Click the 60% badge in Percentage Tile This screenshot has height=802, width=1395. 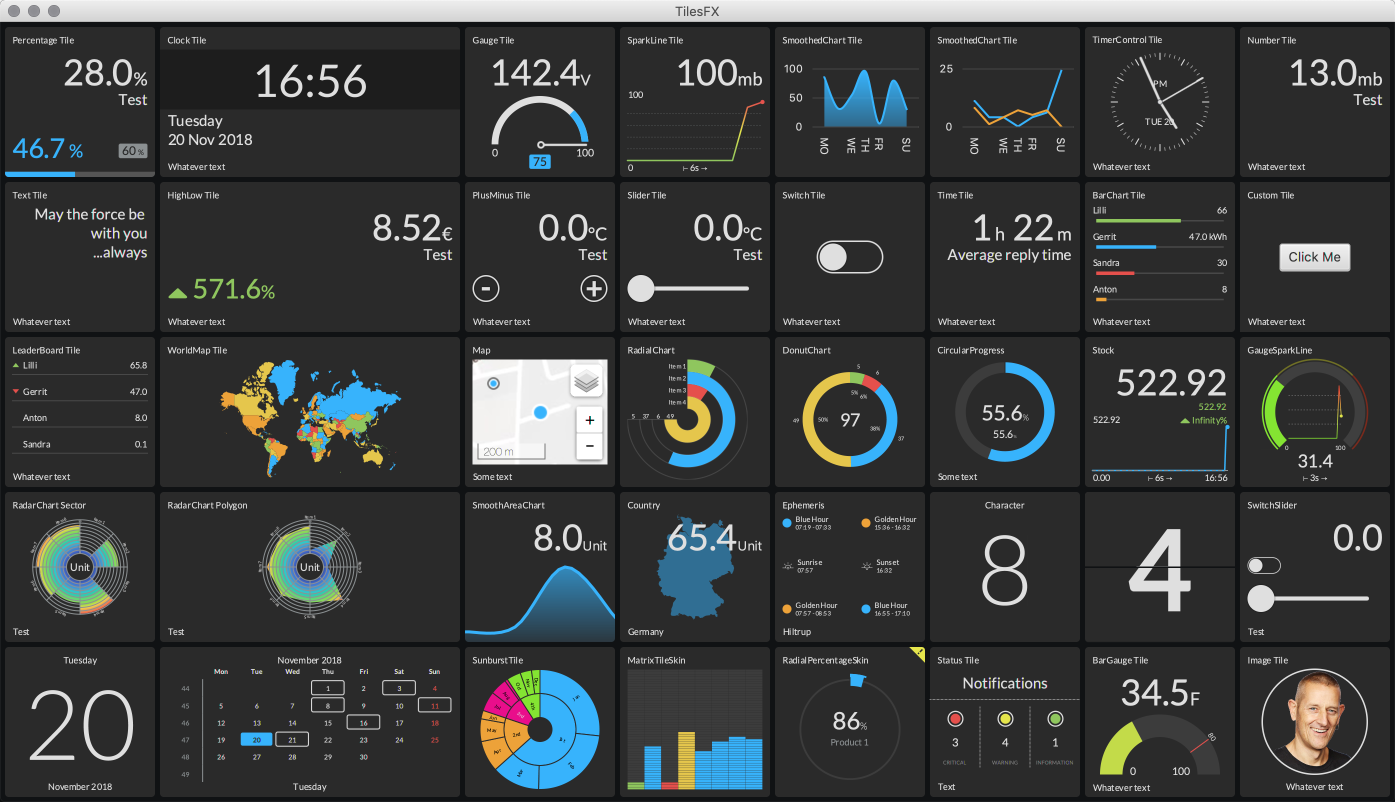click(x=133, y=151)
